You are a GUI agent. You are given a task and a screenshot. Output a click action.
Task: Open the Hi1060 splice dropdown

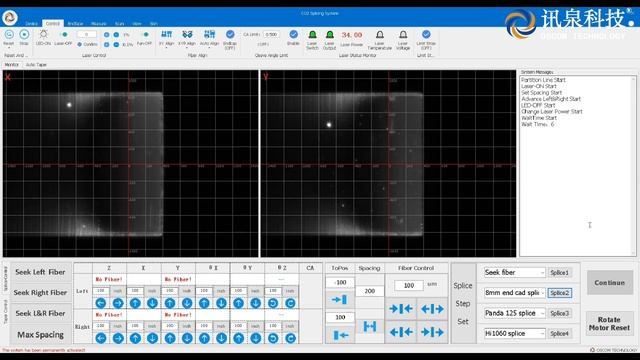pos(542,333)
